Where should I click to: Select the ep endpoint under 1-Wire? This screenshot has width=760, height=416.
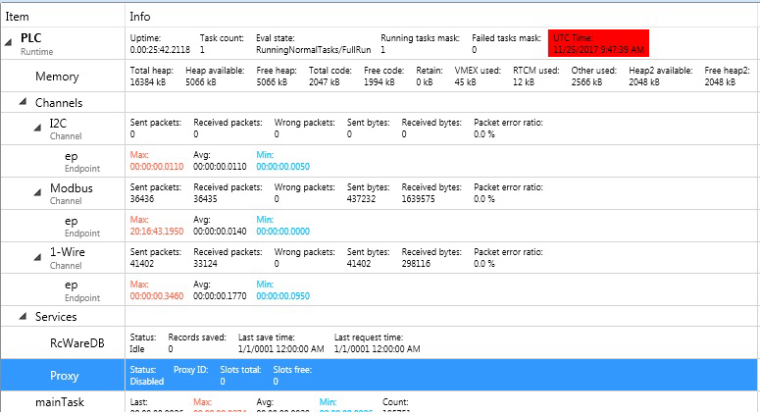coord(70,290)
